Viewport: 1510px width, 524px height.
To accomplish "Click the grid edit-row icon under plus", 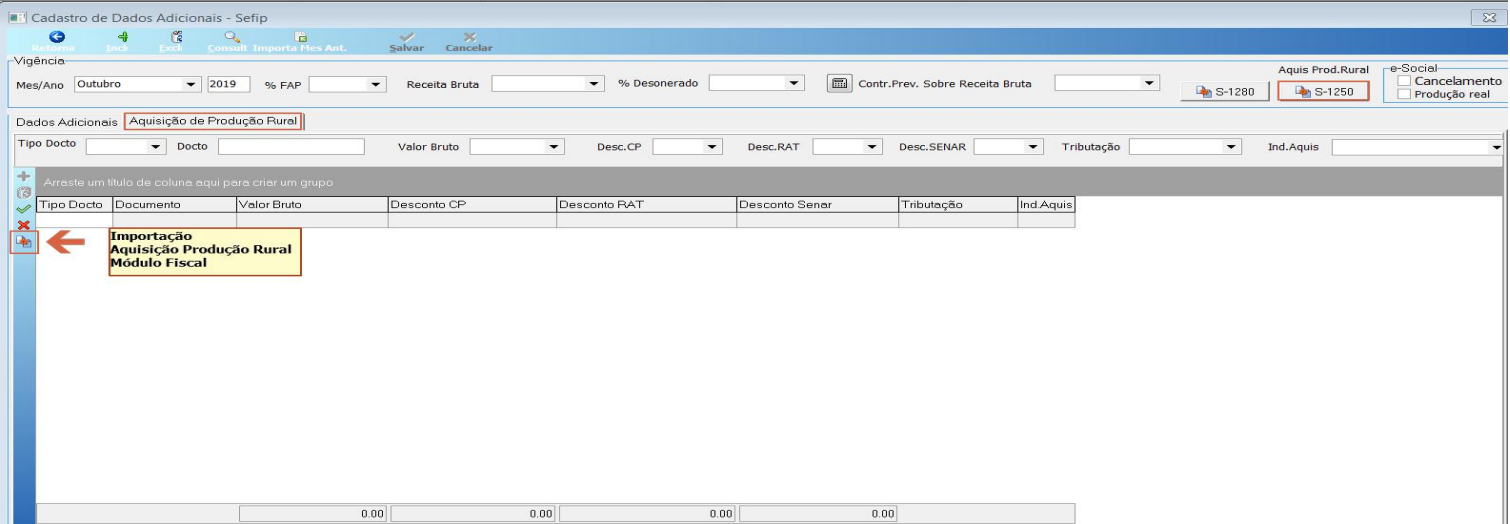I will pyautogui.click(x=24, y=192).
